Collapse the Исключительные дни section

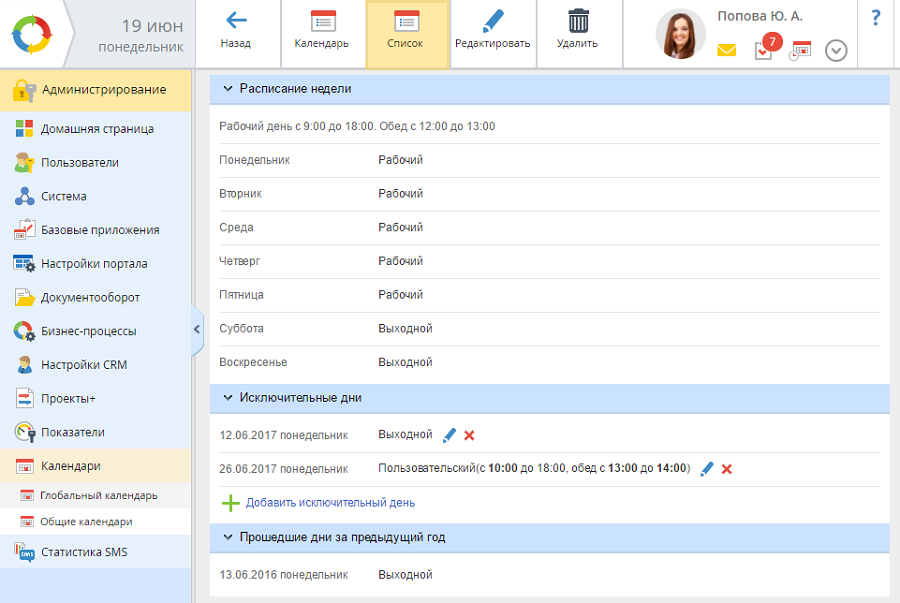click(x=227, y=398)
